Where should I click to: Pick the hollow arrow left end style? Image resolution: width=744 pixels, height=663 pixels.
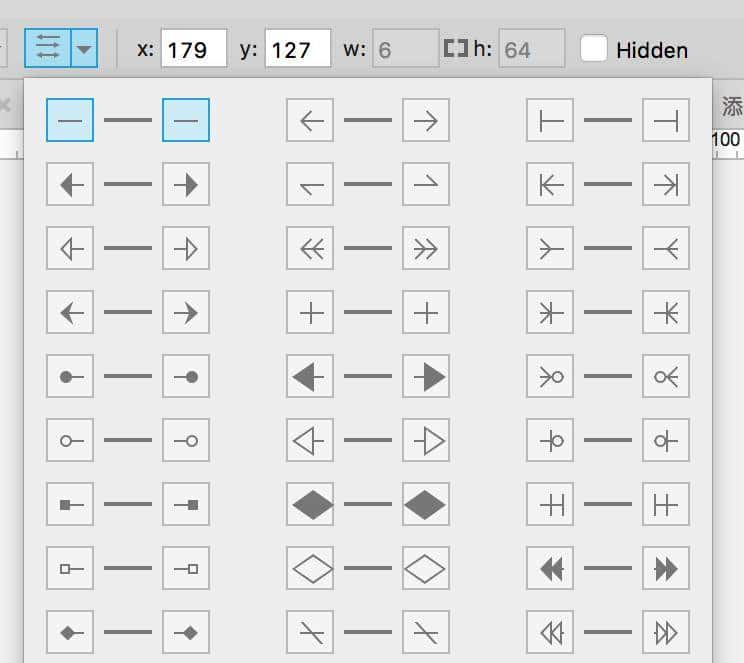click(x=70, y=248)
